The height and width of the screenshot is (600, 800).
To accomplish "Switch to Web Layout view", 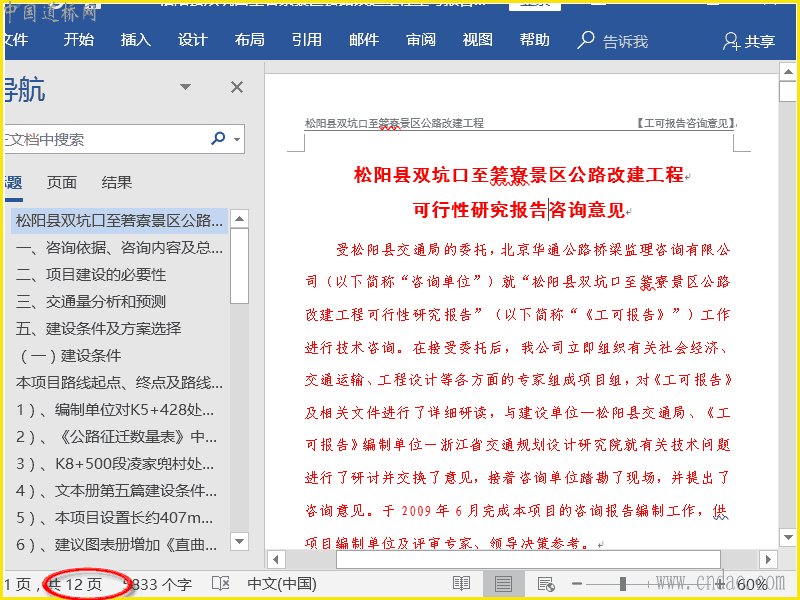I will point(545,584).
